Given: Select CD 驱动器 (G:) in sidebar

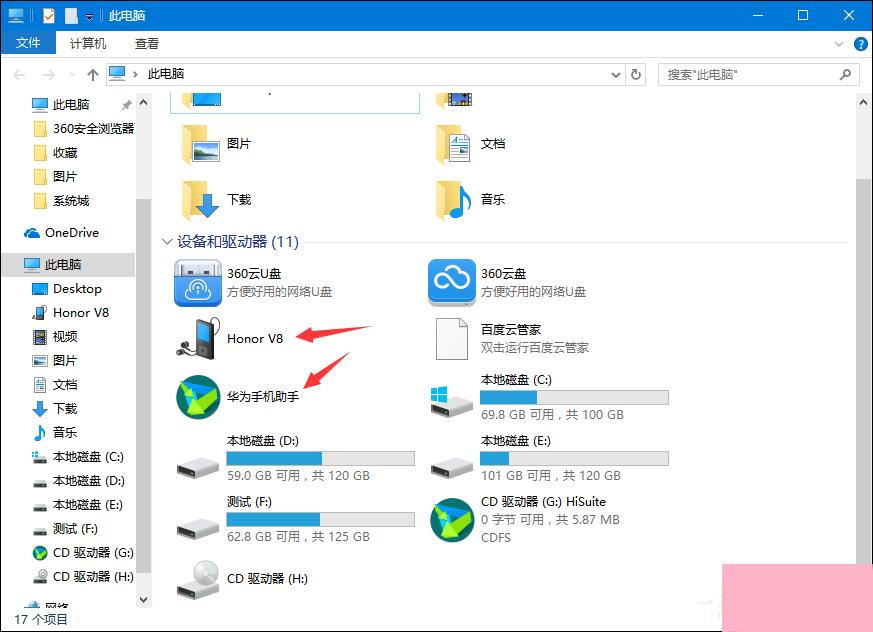Looking at the screenshot, I should 83,553.
